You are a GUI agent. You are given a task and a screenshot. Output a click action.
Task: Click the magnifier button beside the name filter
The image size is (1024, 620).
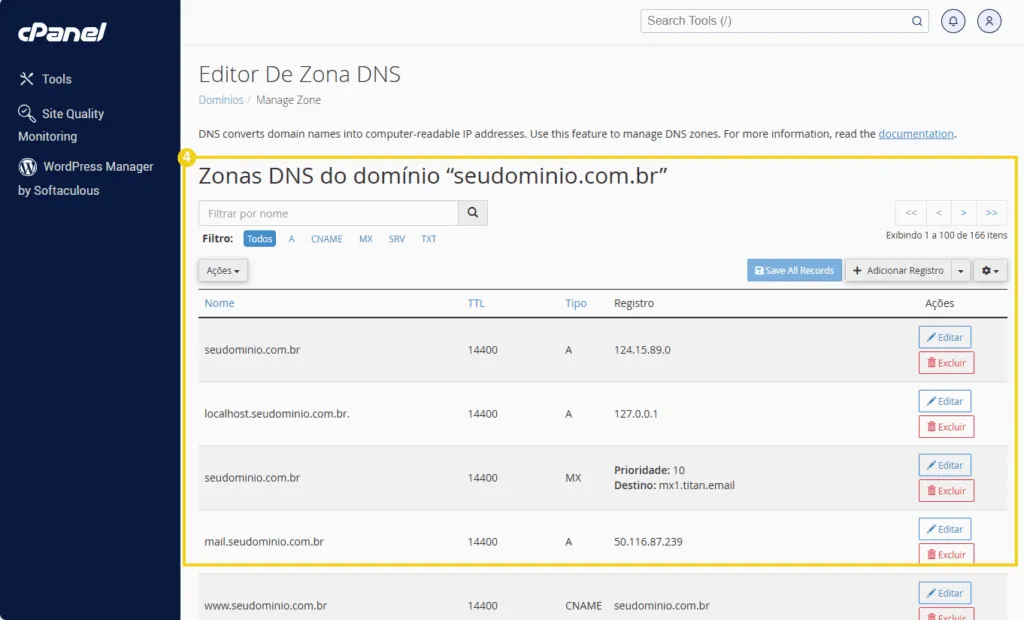pyautogui.click(x=472, y=213)
